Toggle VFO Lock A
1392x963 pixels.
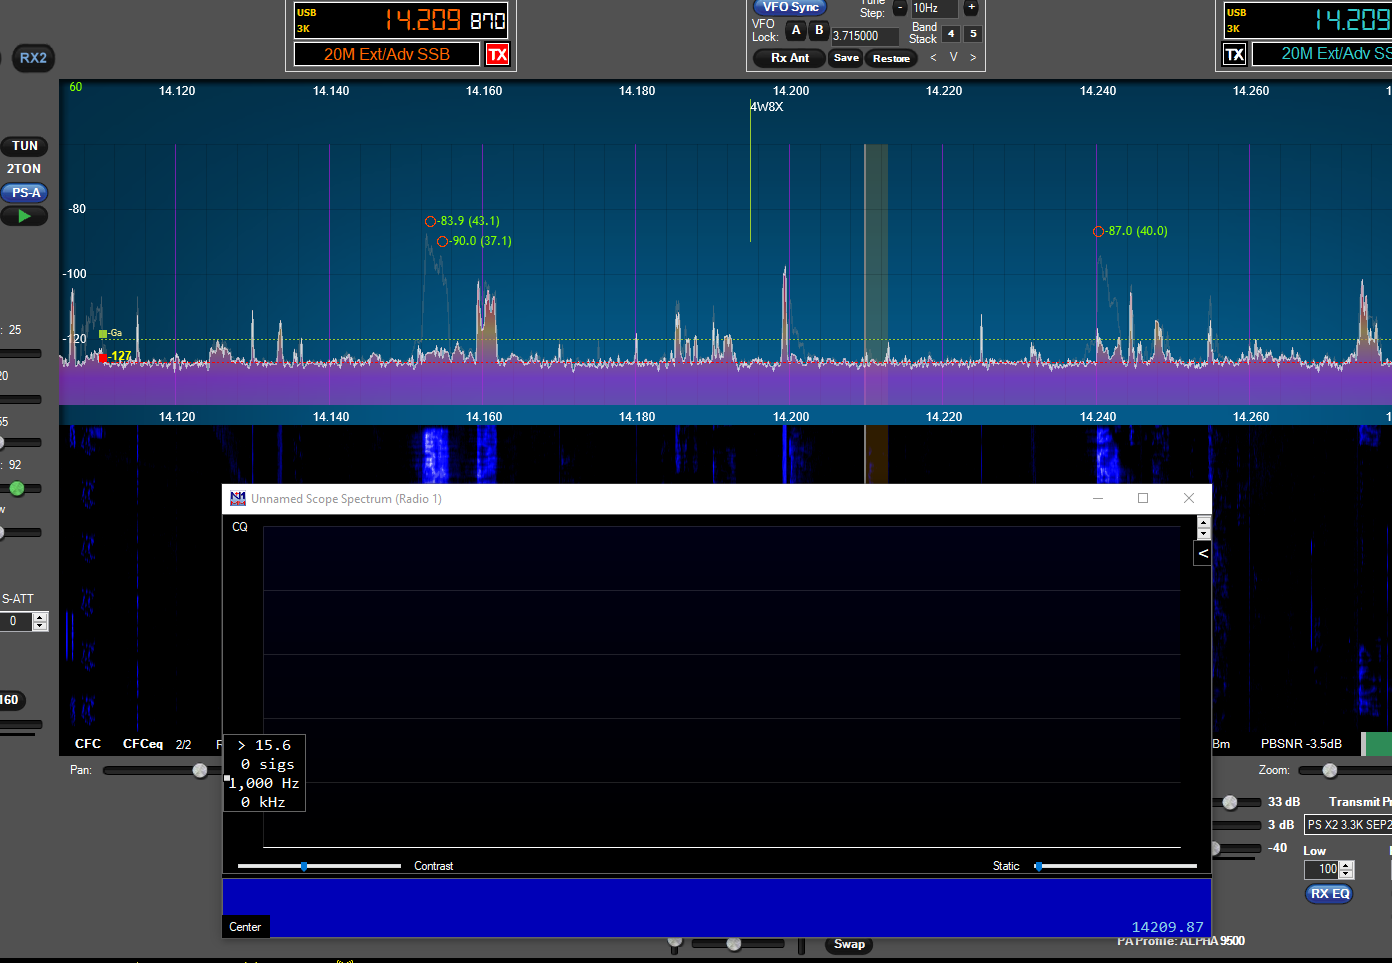[796, 31]
